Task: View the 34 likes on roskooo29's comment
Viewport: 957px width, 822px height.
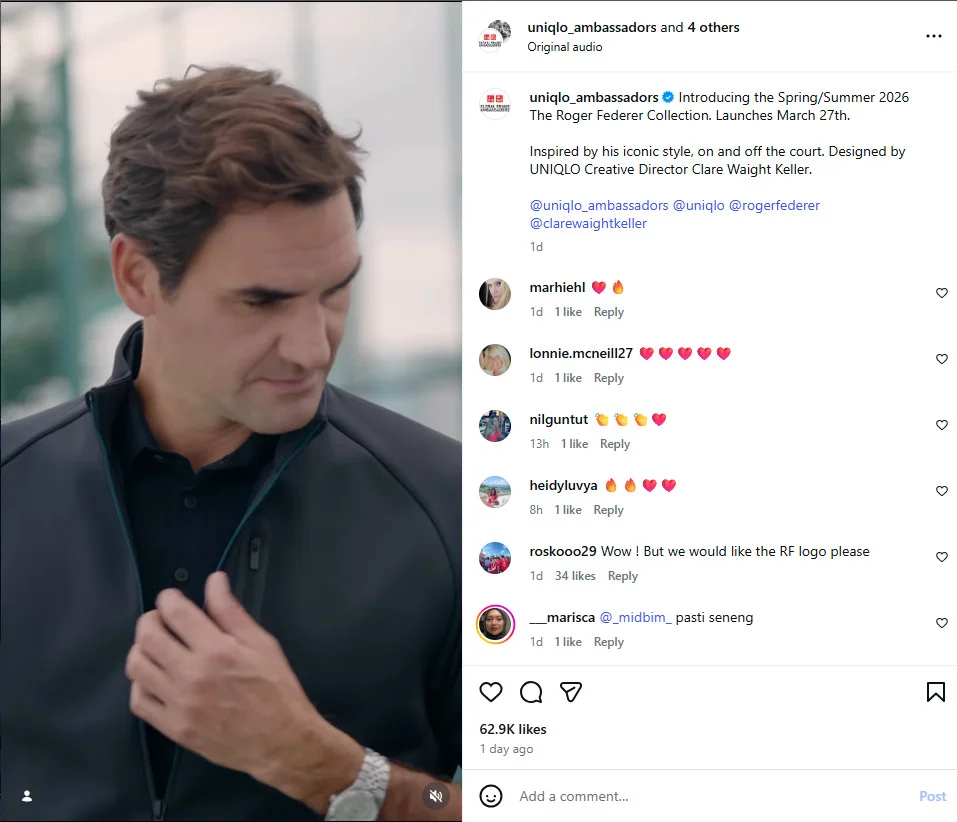Action: tap(575, 576)
